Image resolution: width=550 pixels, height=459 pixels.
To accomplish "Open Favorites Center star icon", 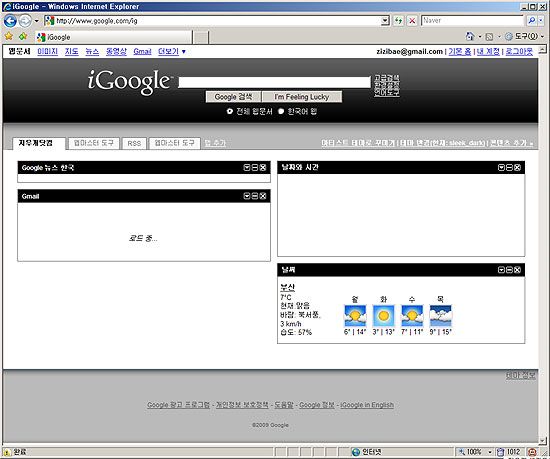I will [x=9, y=36].
